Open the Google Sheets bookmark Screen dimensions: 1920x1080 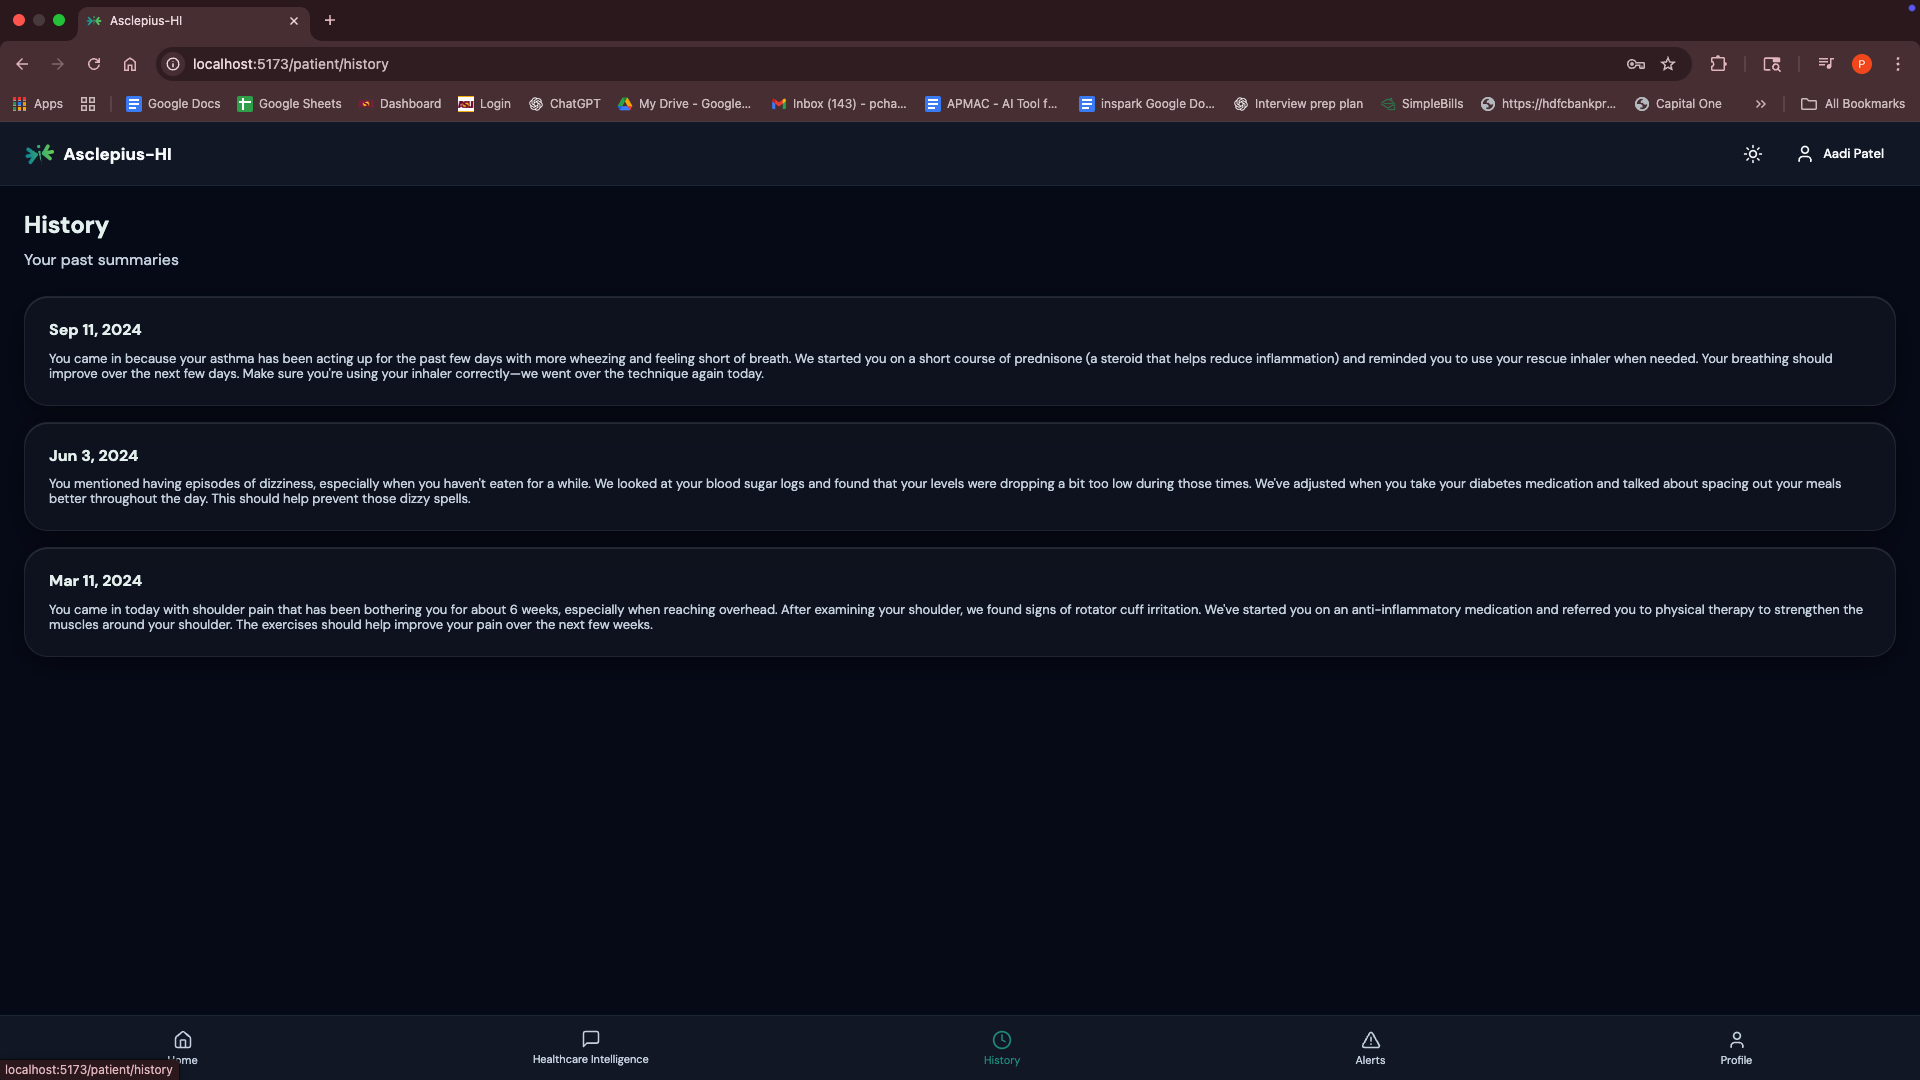(x=289, y=104)
